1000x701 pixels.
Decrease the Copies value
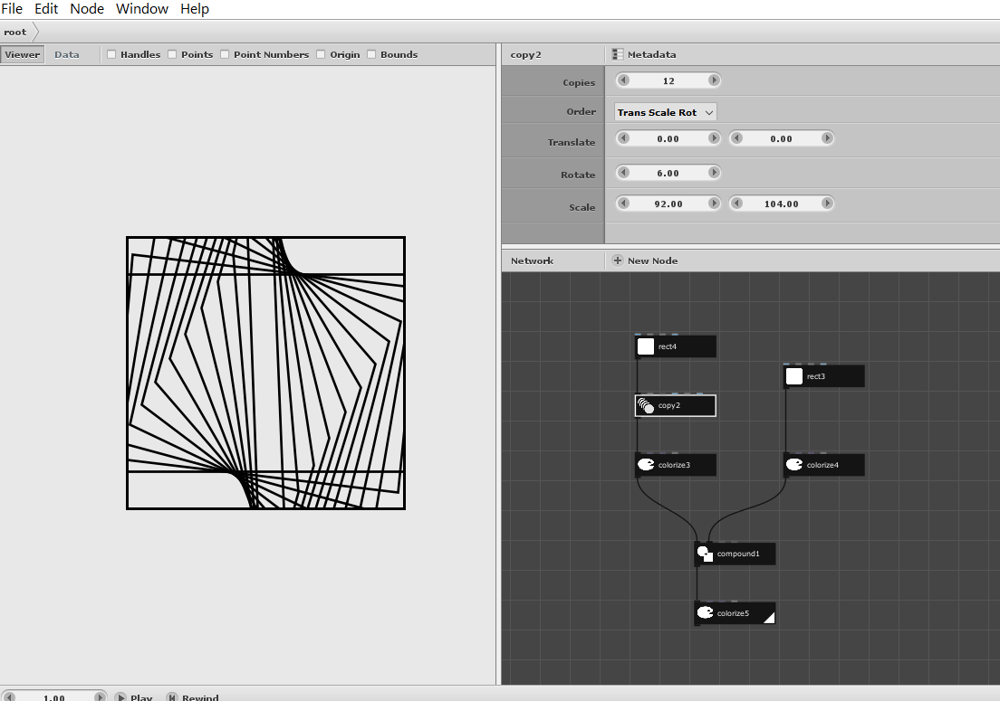coord(624,80)
